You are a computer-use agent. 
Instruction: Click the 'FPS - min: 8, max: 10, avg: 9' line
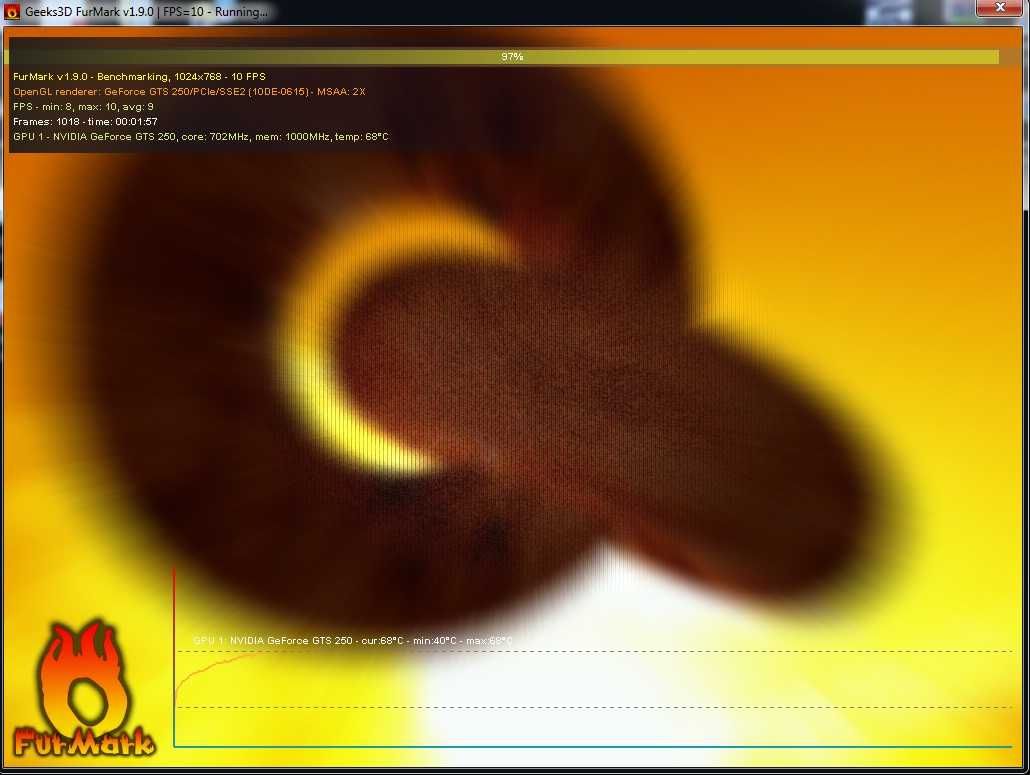point(83,106)
